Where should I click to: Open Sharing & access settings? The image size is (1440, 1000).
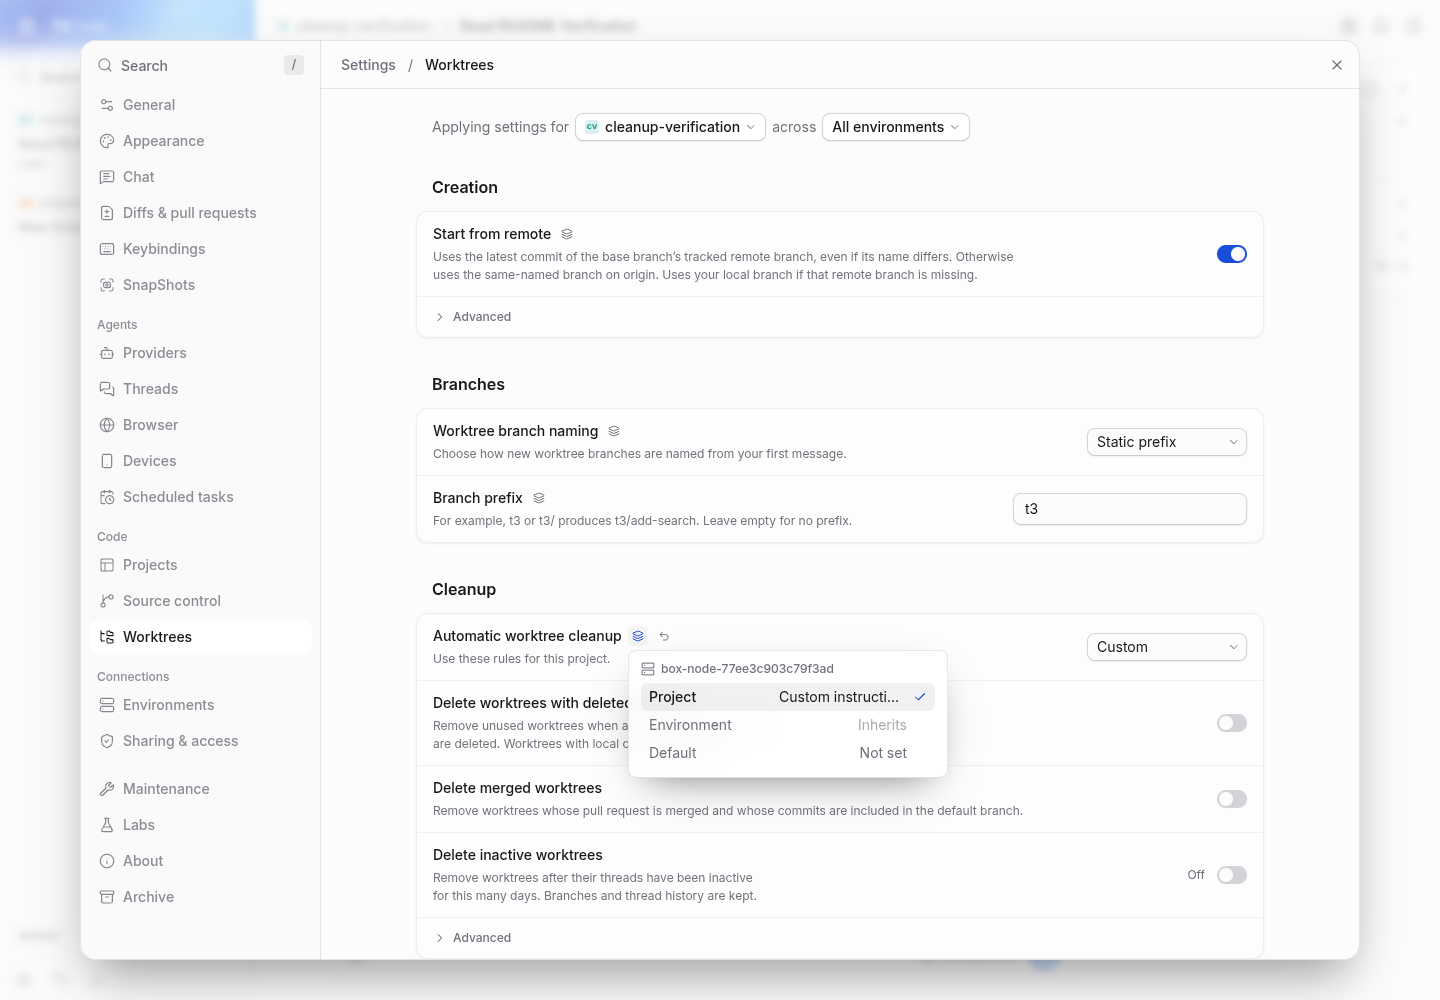[200, 741]
